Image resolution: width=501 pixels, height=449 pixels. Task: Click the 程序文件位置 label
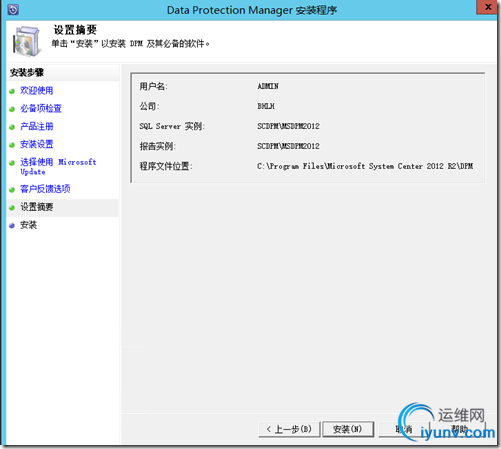click(x=166, y=166)
